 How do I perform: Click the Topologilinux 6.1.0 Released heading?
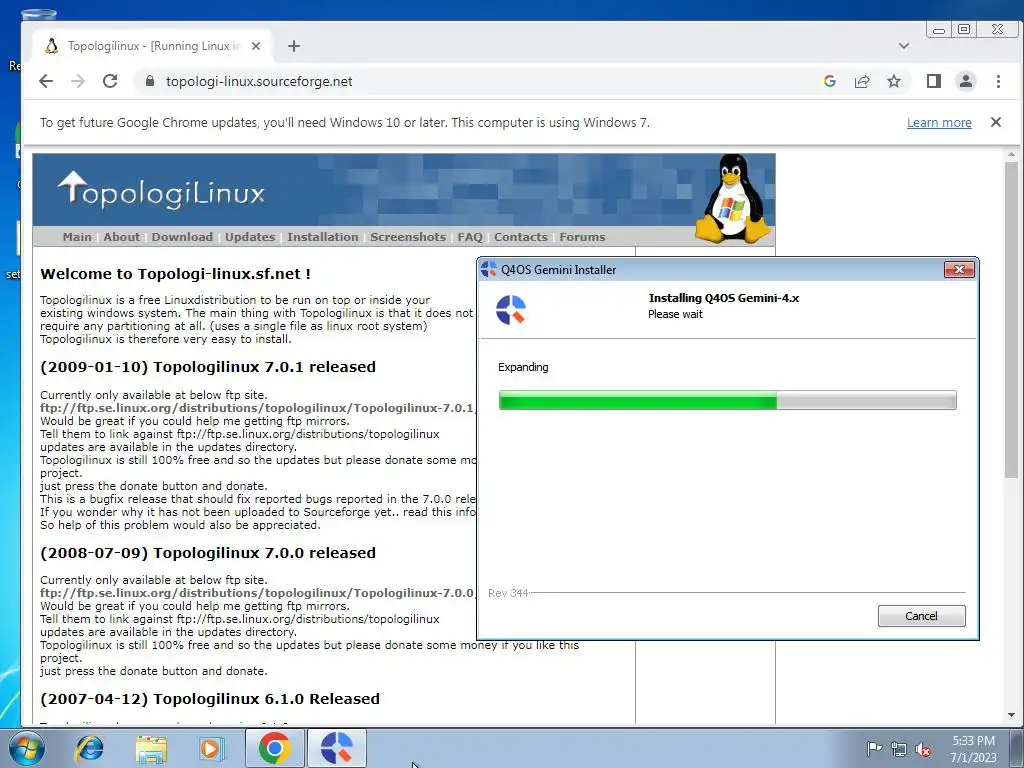tap(210, 699)
